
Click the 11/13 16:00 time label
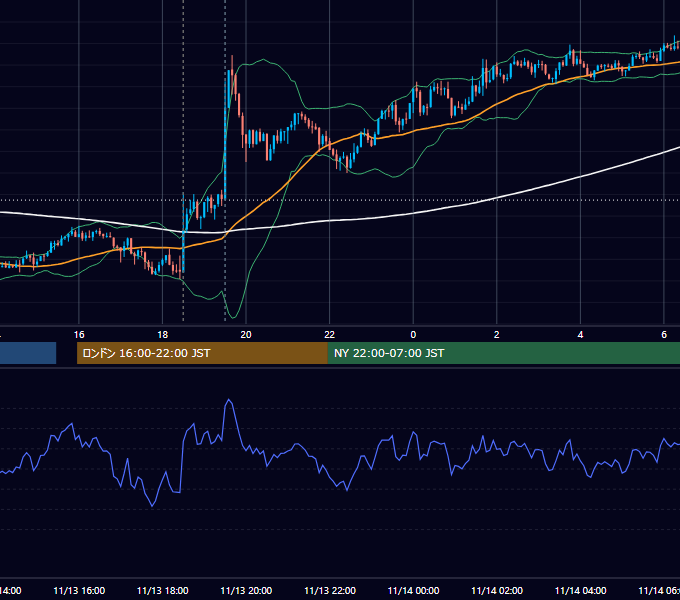(x=79, y=590)
